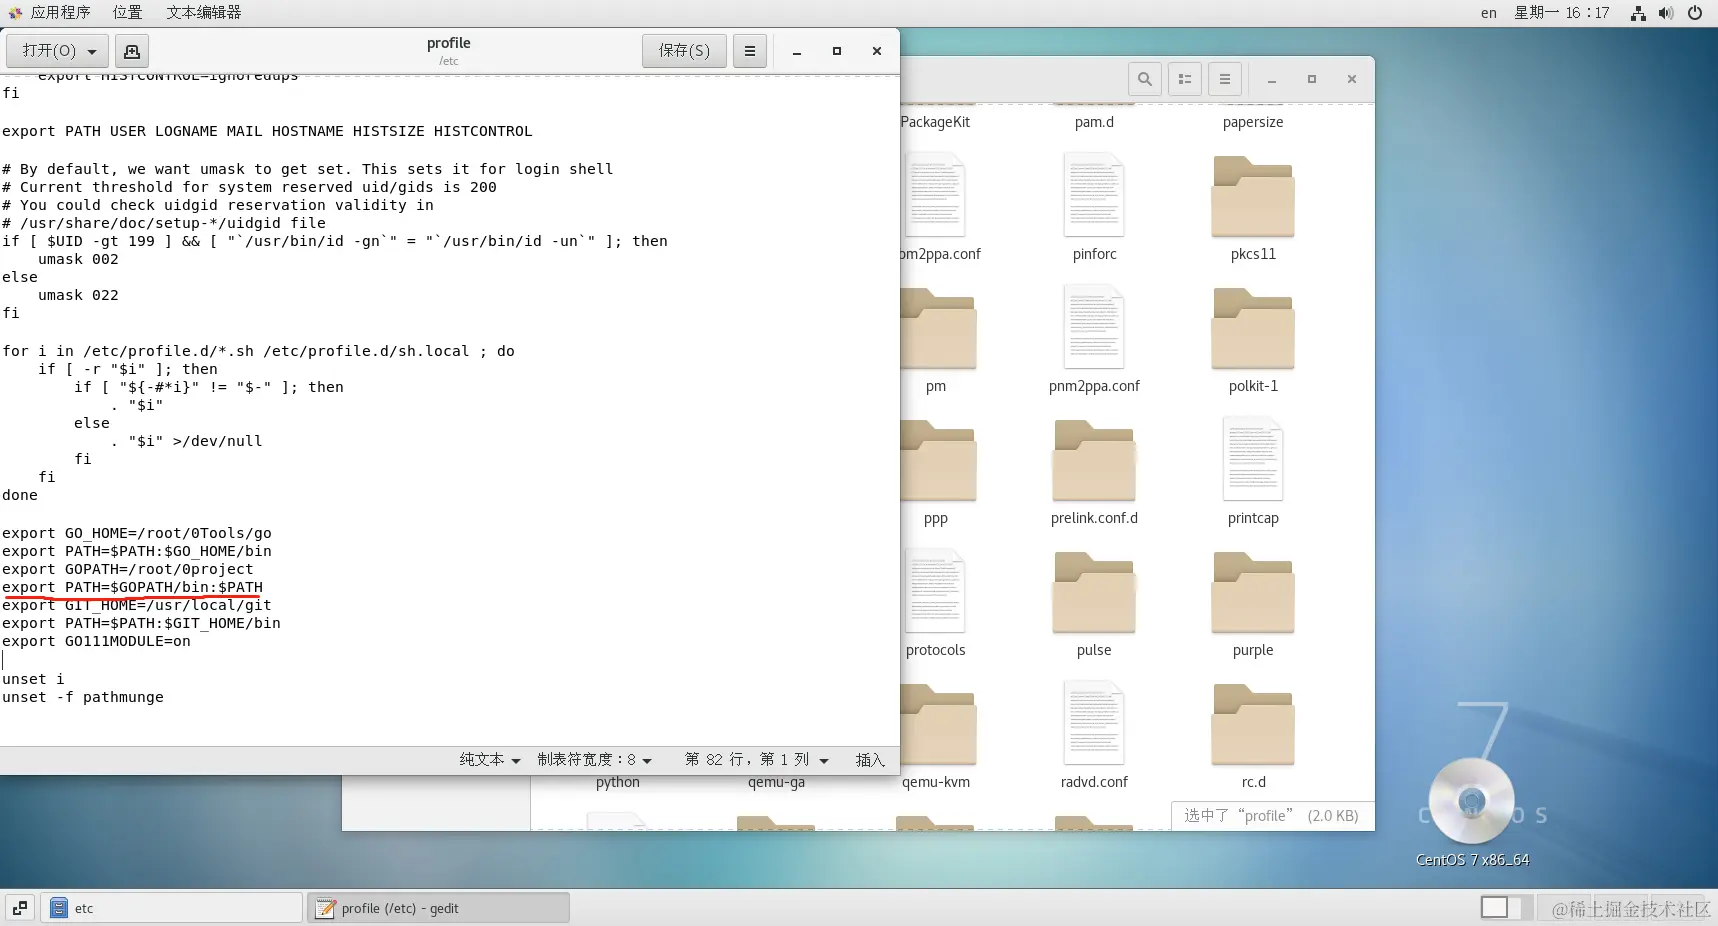Click the line 'export GIT_HOME=/usr/local/git'
The height and width of the screenshot is (926, 1718).
(x=137, y=606)
